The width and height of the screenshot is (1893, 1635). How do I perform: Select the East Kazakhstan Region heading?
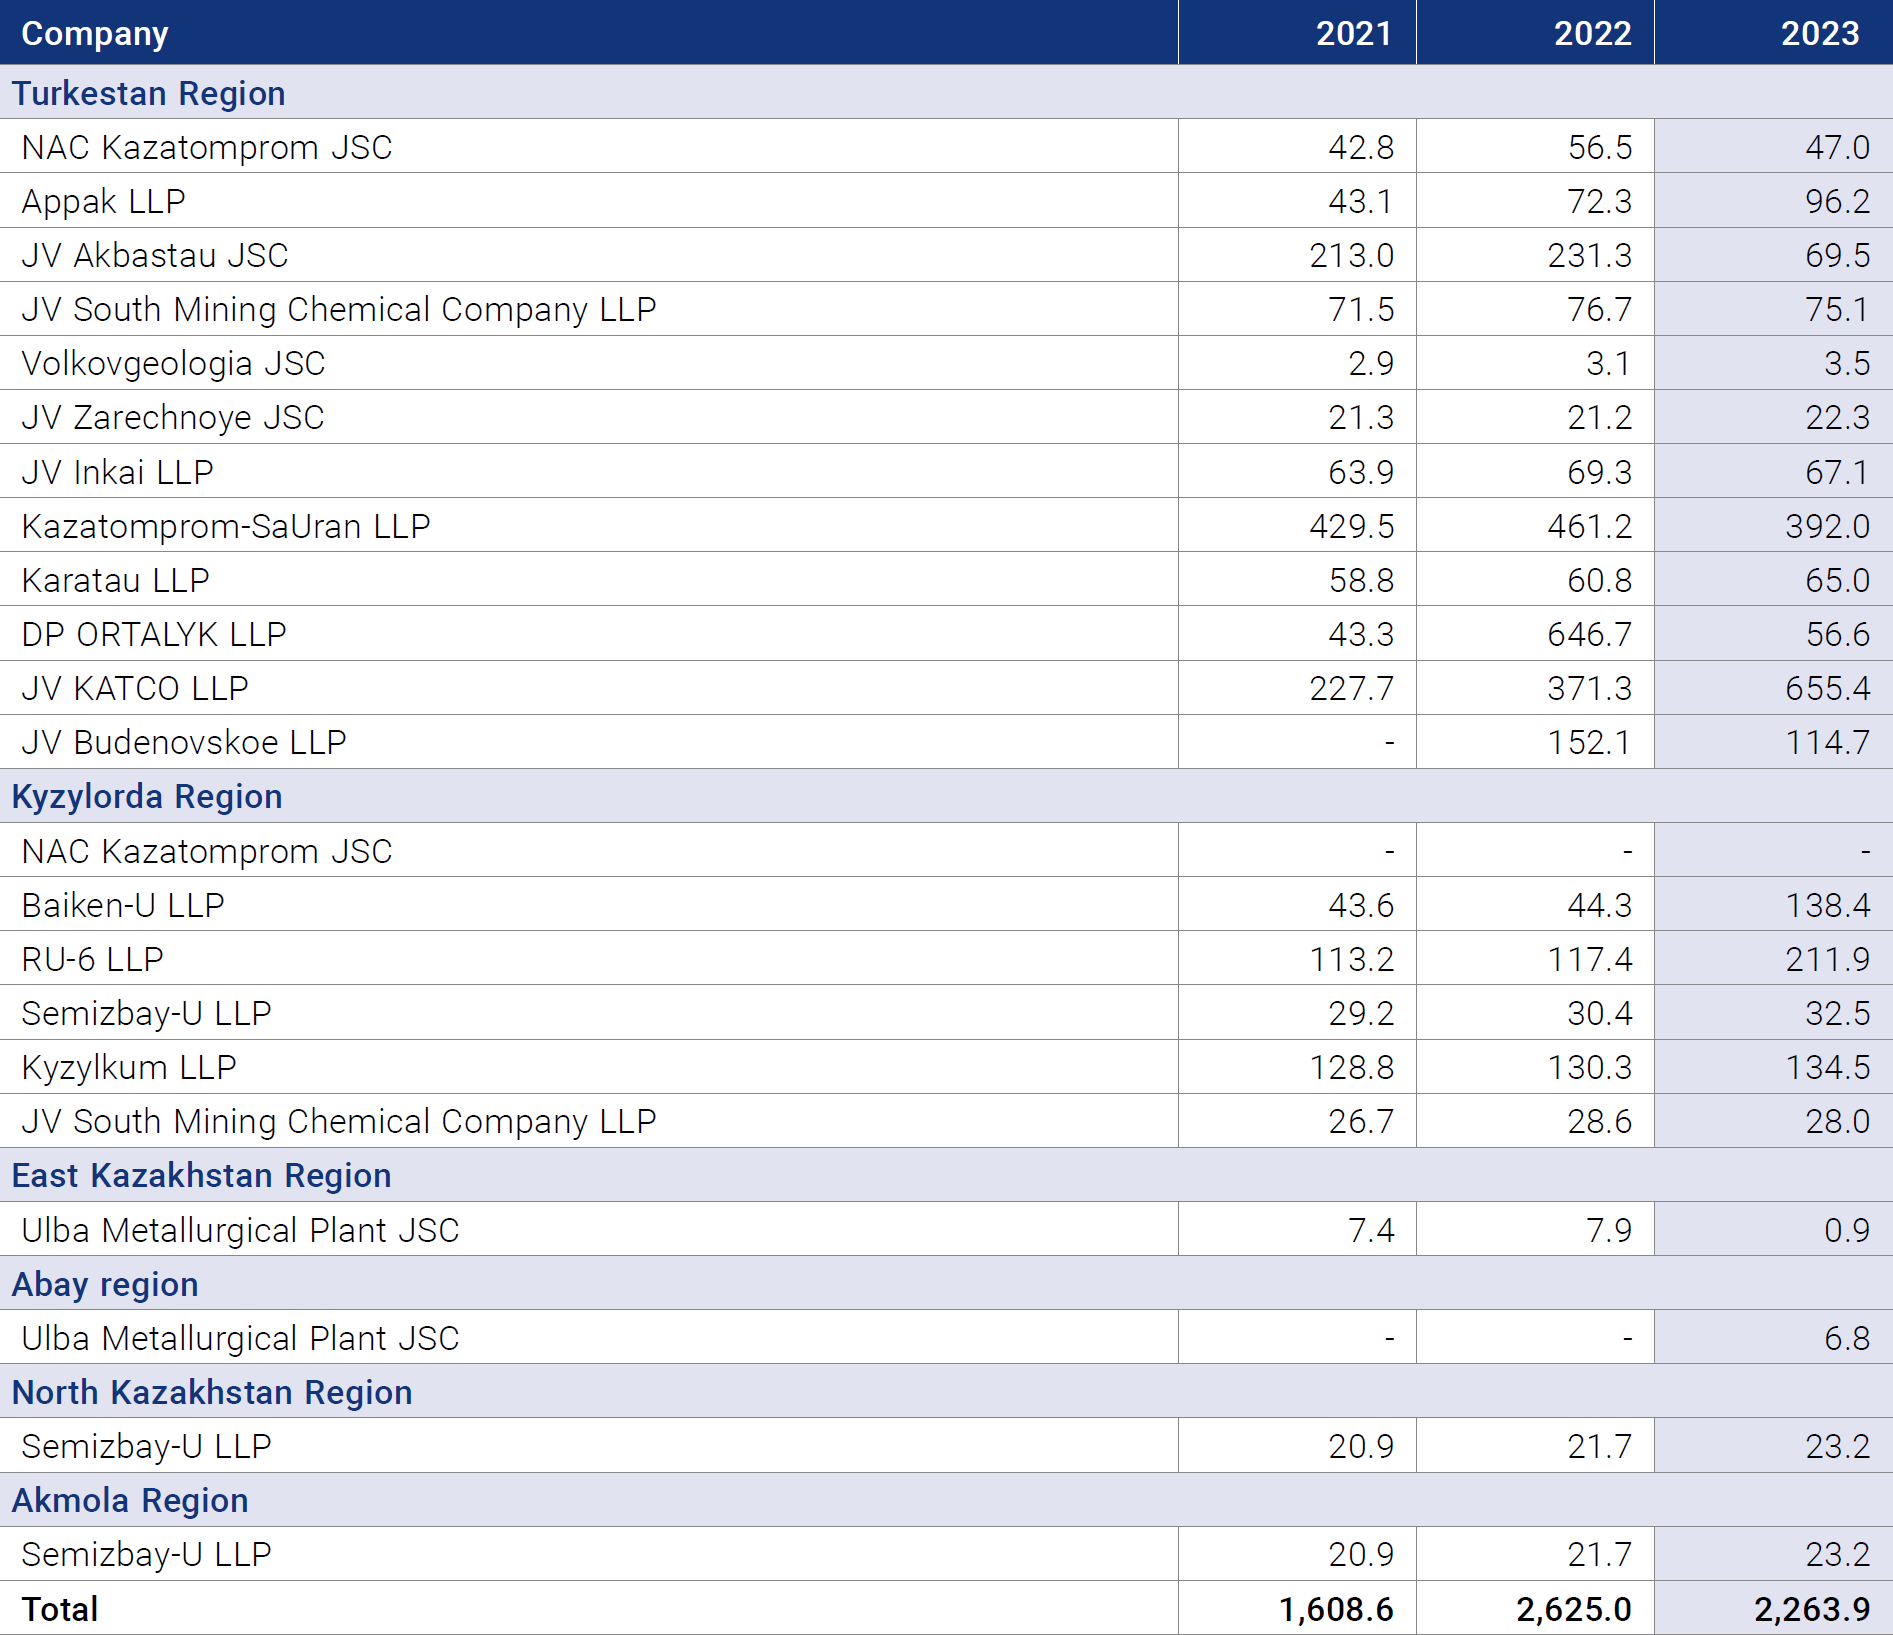click(201, 1175)
